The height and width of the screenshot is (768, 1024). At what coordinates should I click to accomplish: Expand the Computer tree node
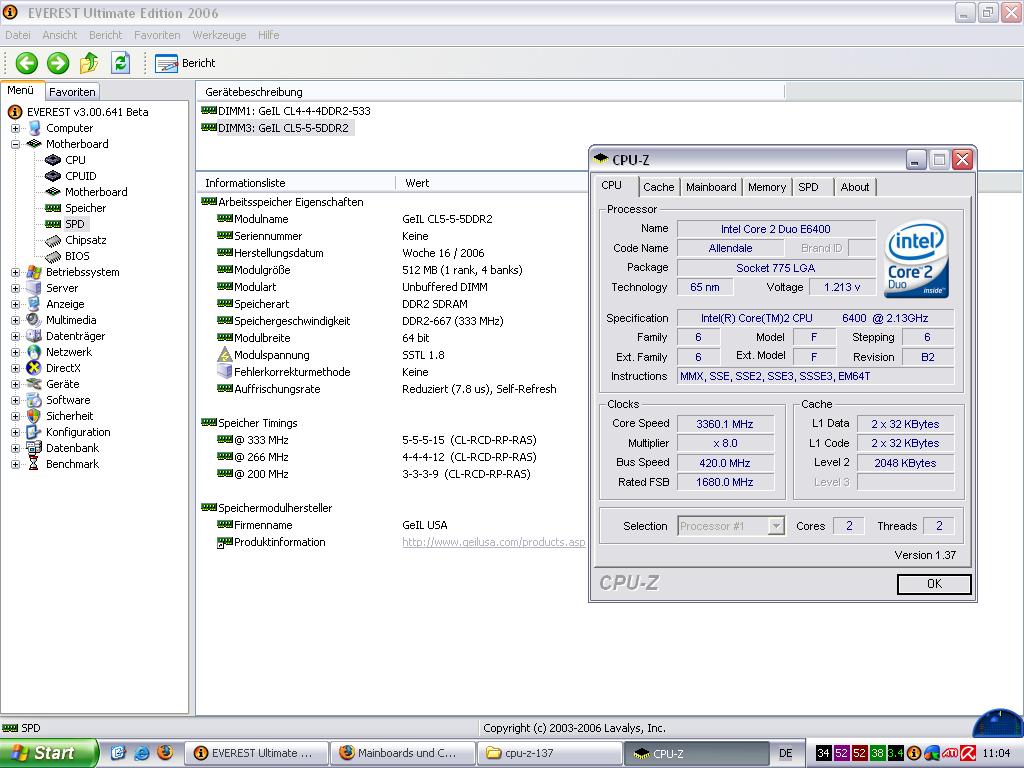[x=15, y=128]
